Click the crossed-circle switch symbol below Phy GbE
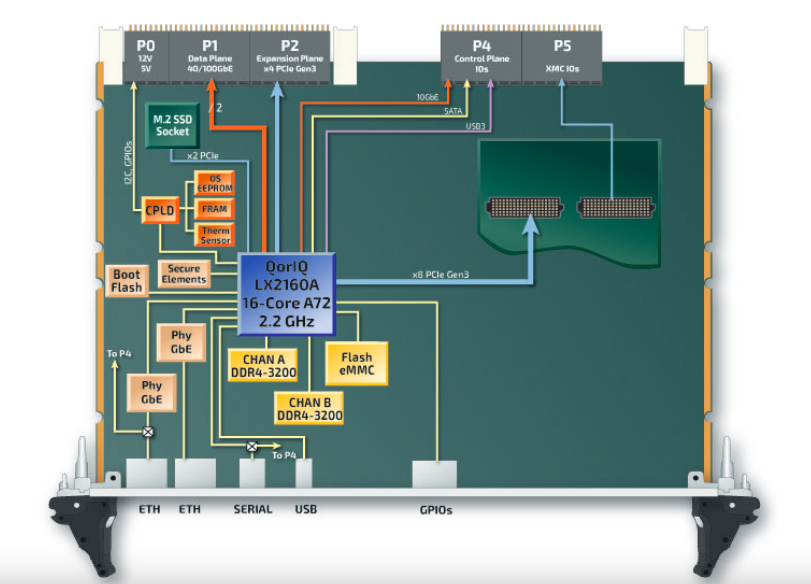Screen dimensions: 811x584 point(148,431)
